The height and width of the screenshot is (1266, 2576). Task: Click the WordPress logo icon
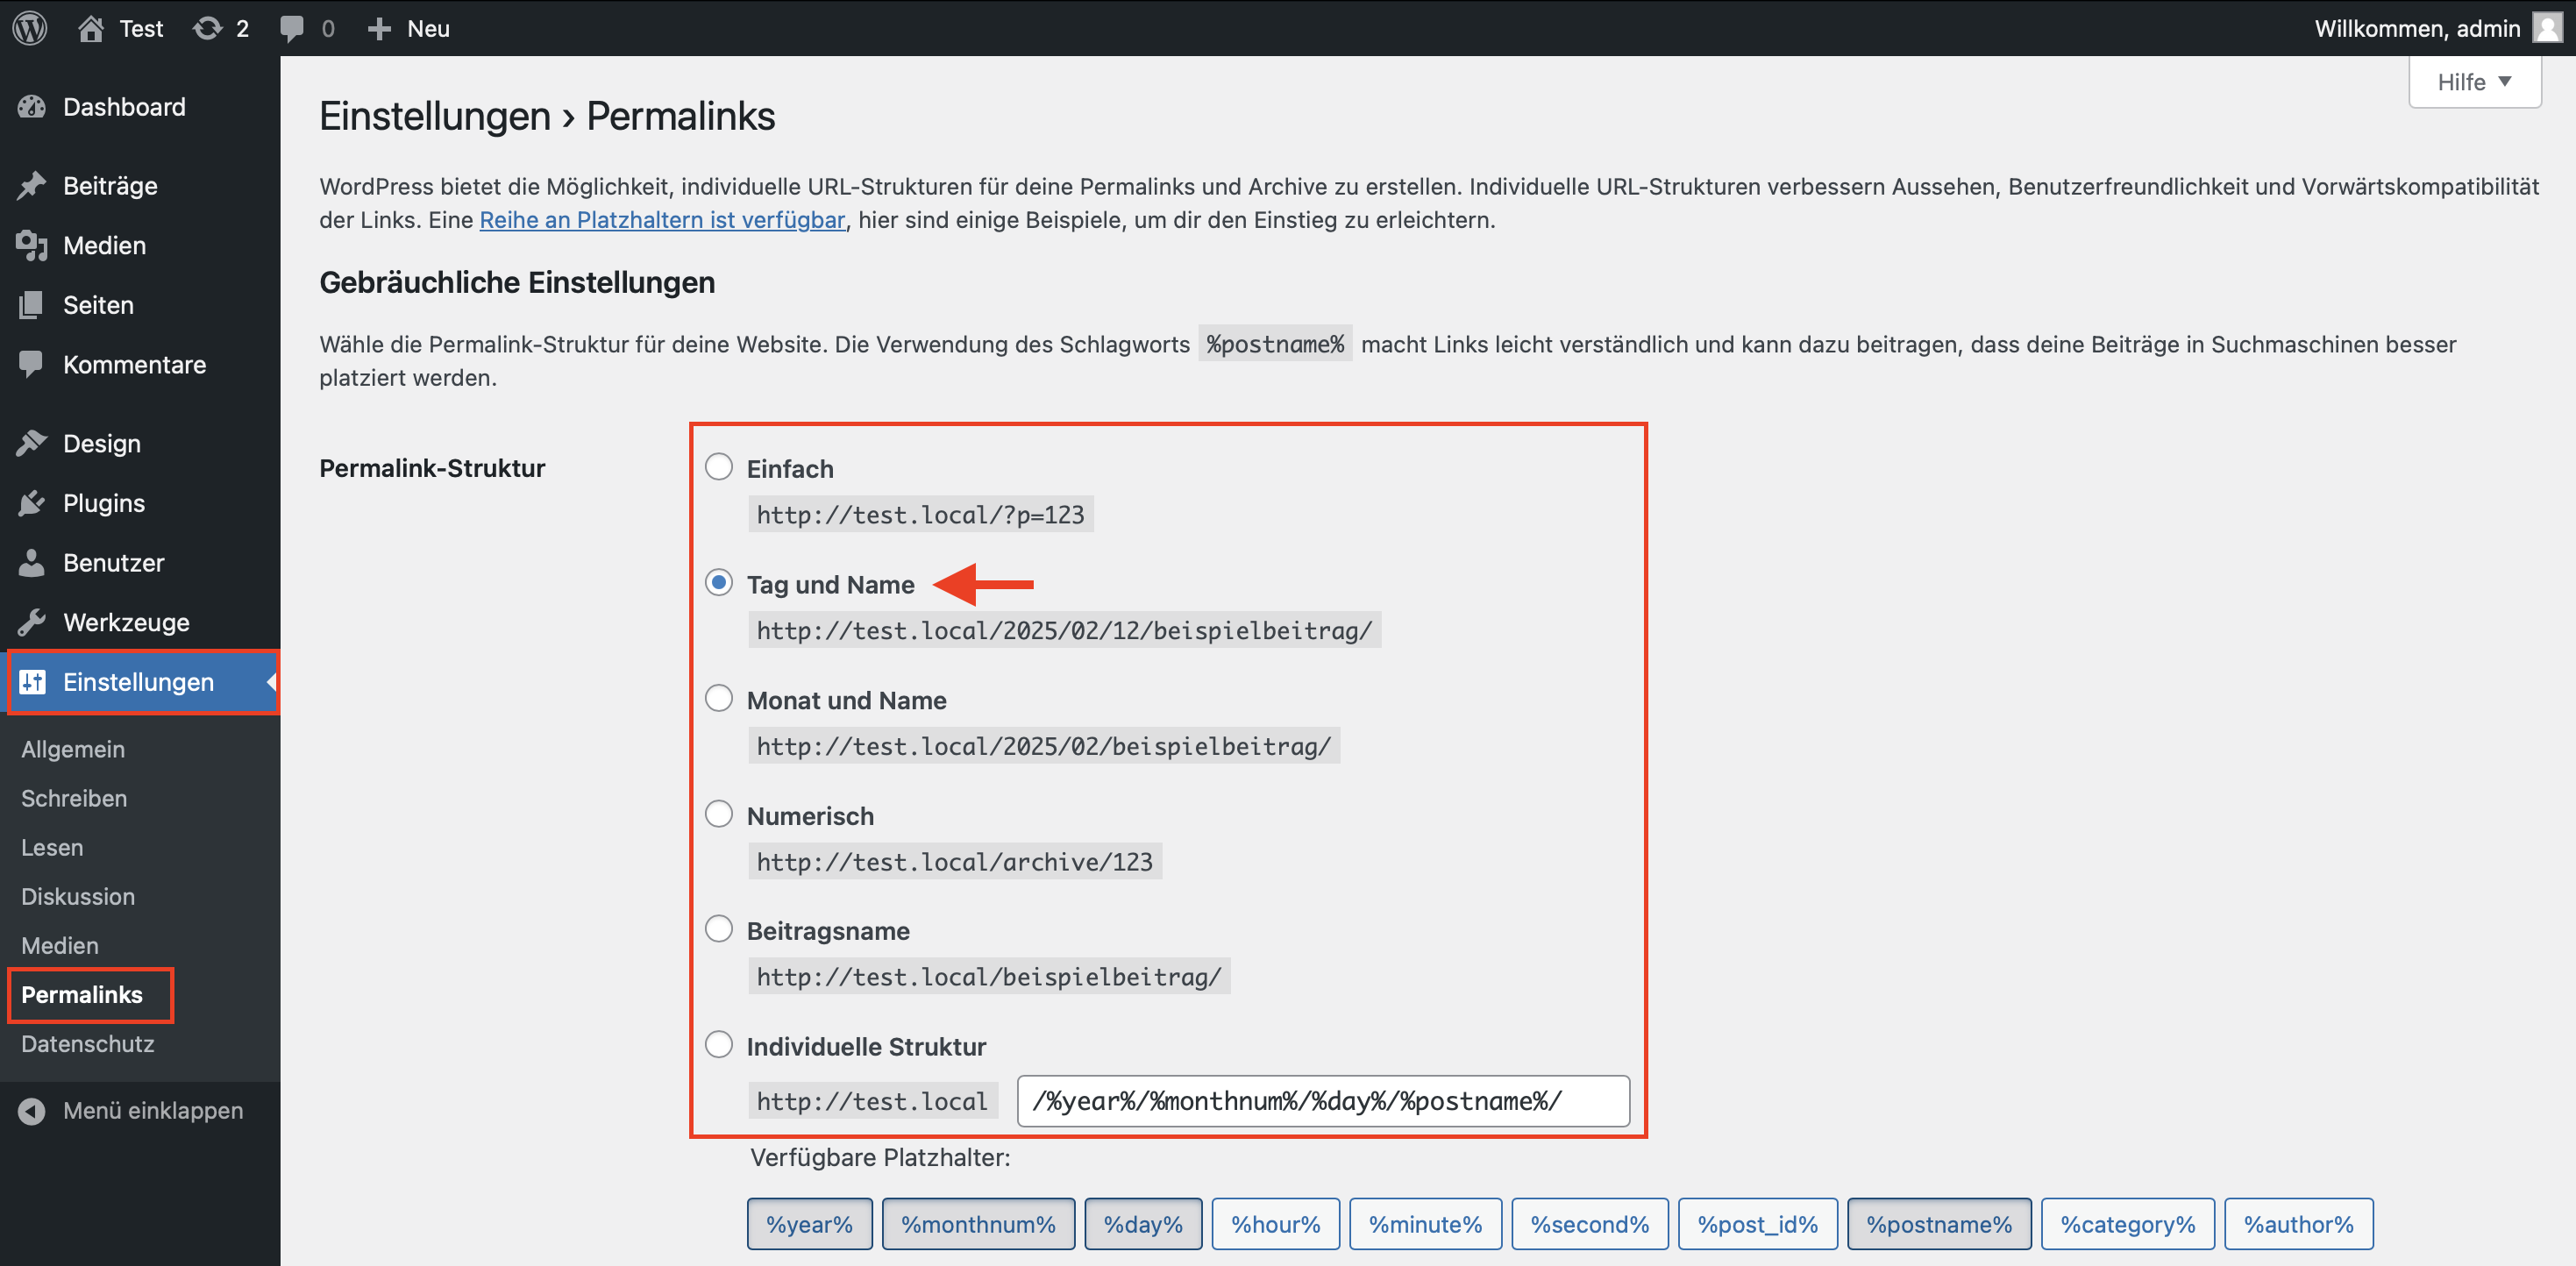click(30, 28)
